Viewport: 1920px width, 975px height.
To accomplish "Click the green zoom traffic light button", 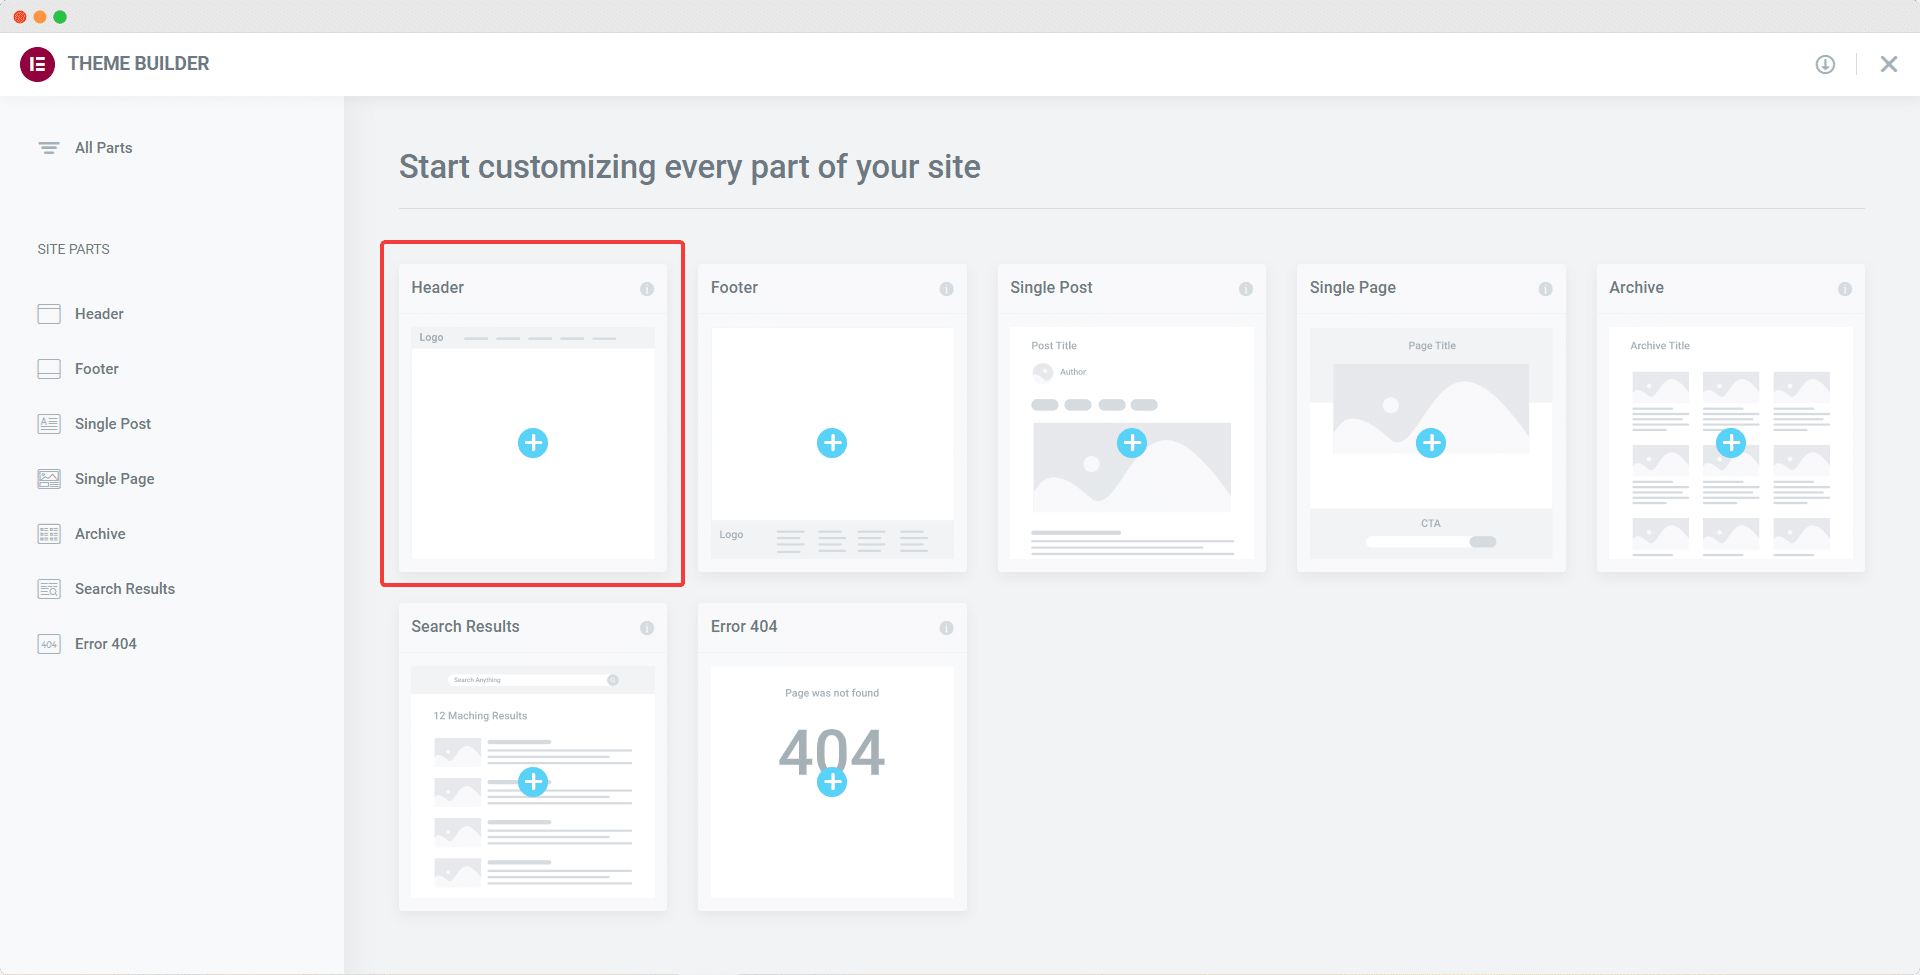I will click(x=61, y=15).
